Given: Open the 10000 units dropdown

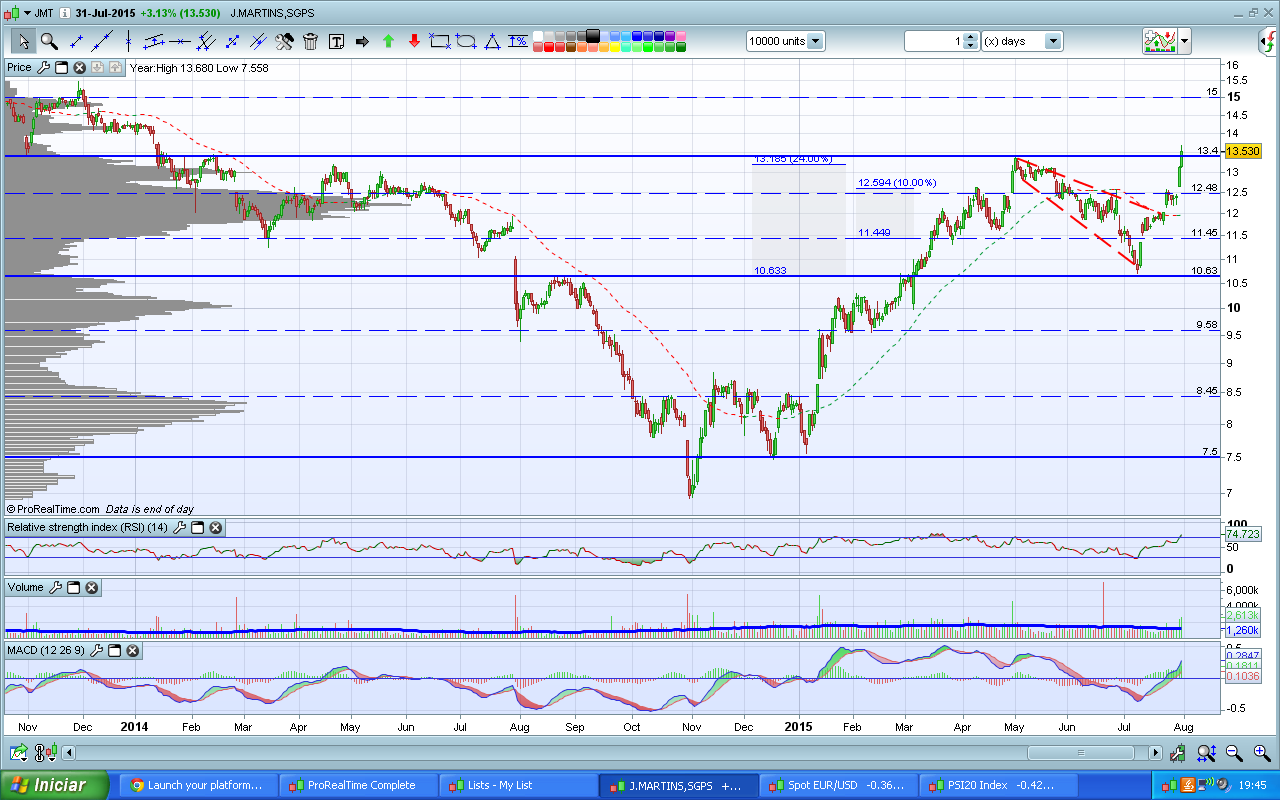Looking at the screenshot, I should (815, 41).
